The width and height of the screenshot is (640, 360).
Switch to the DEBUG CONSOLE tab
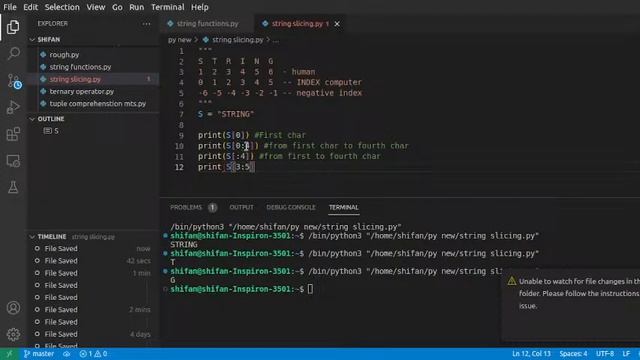(291, 207)
